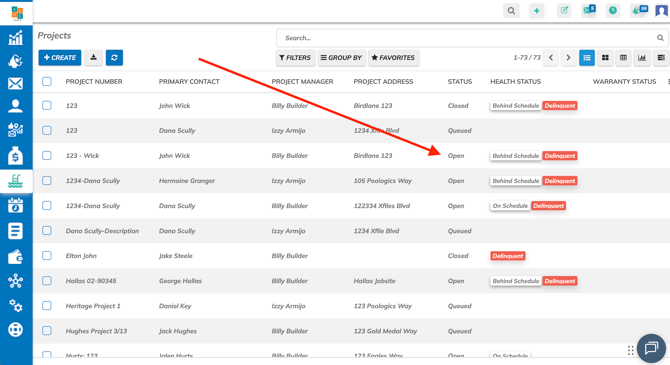Check the box for 123 - Wick row
Image resolution: width=670 pixels, height=365 pixels.
[47, 156]
